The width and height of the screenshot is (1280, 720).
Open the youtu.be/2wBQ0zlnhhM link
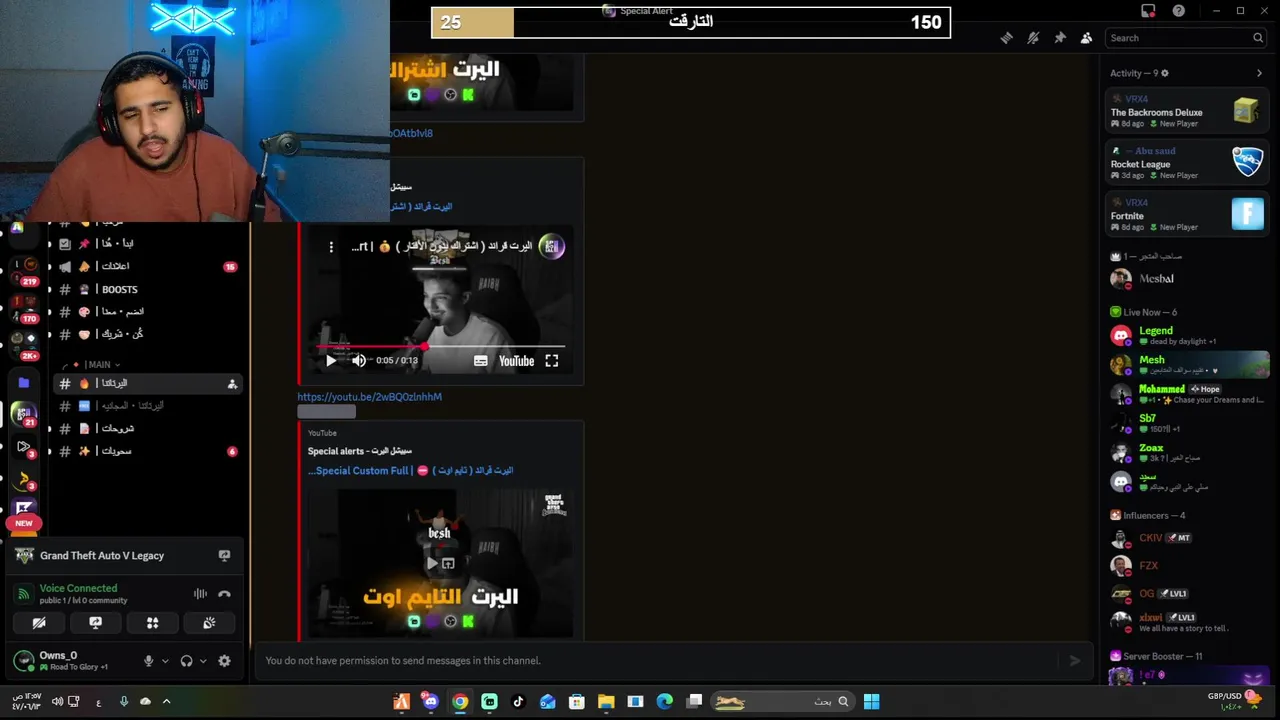[x=369, y=397]
